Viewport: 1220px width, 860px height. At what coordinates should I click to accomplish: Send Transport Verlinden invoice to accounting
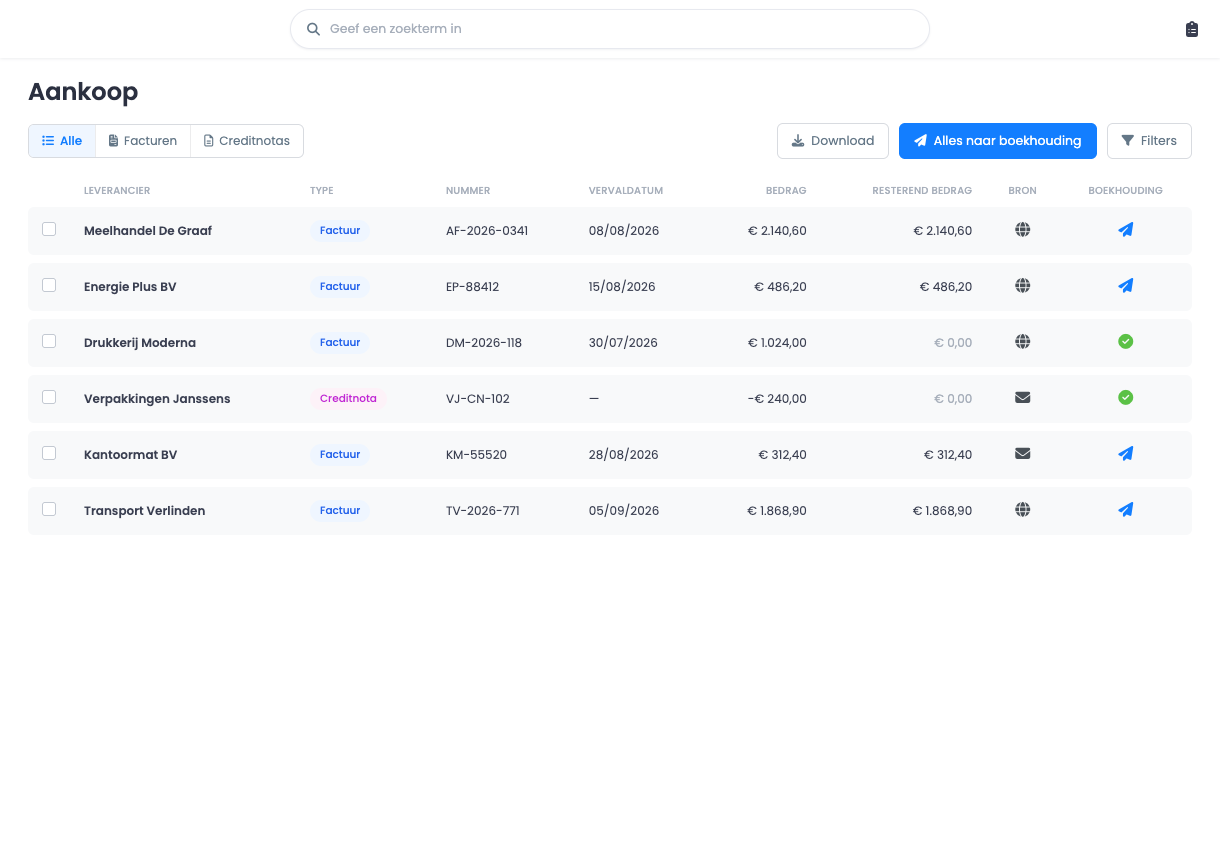[1125, 510]
